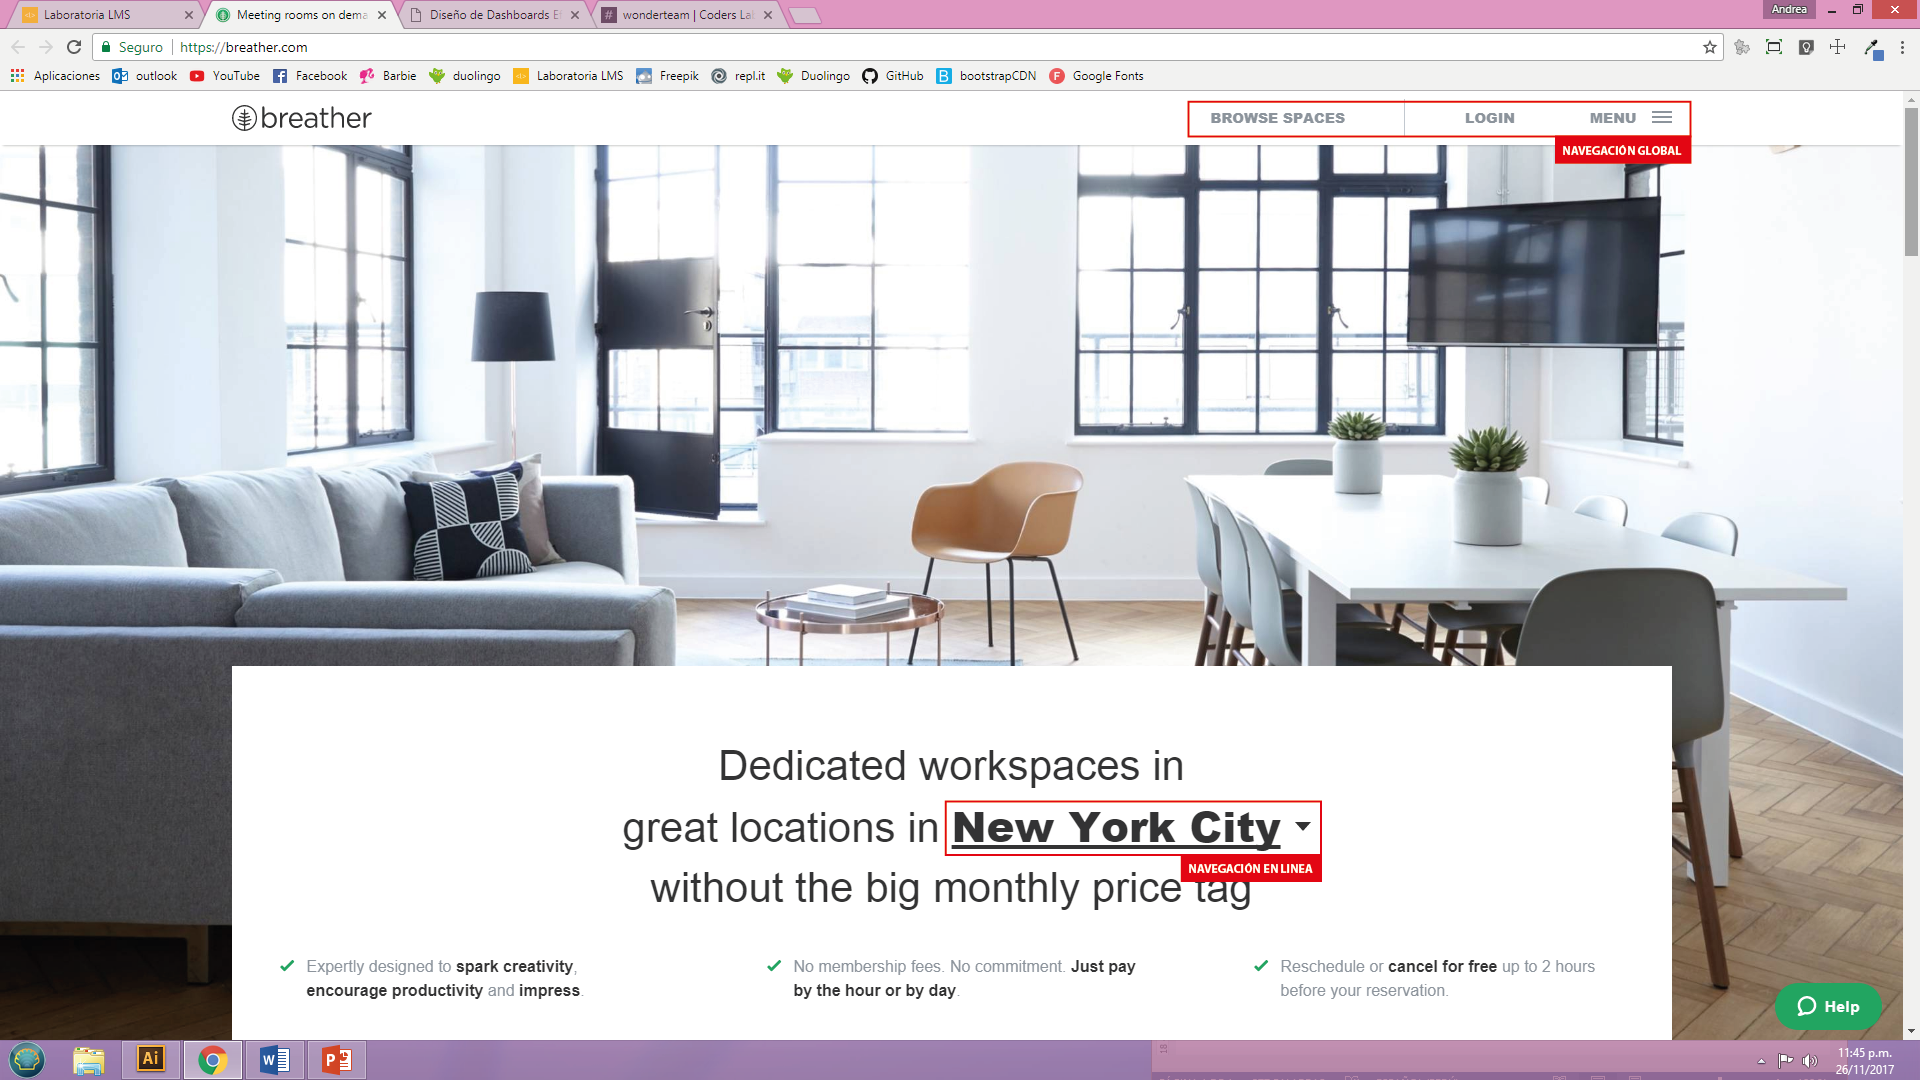Viewport: 1920px width, 1081px height.
Task: Open the Aplicaciones apps grid shortcut
Action: (55, 76)
